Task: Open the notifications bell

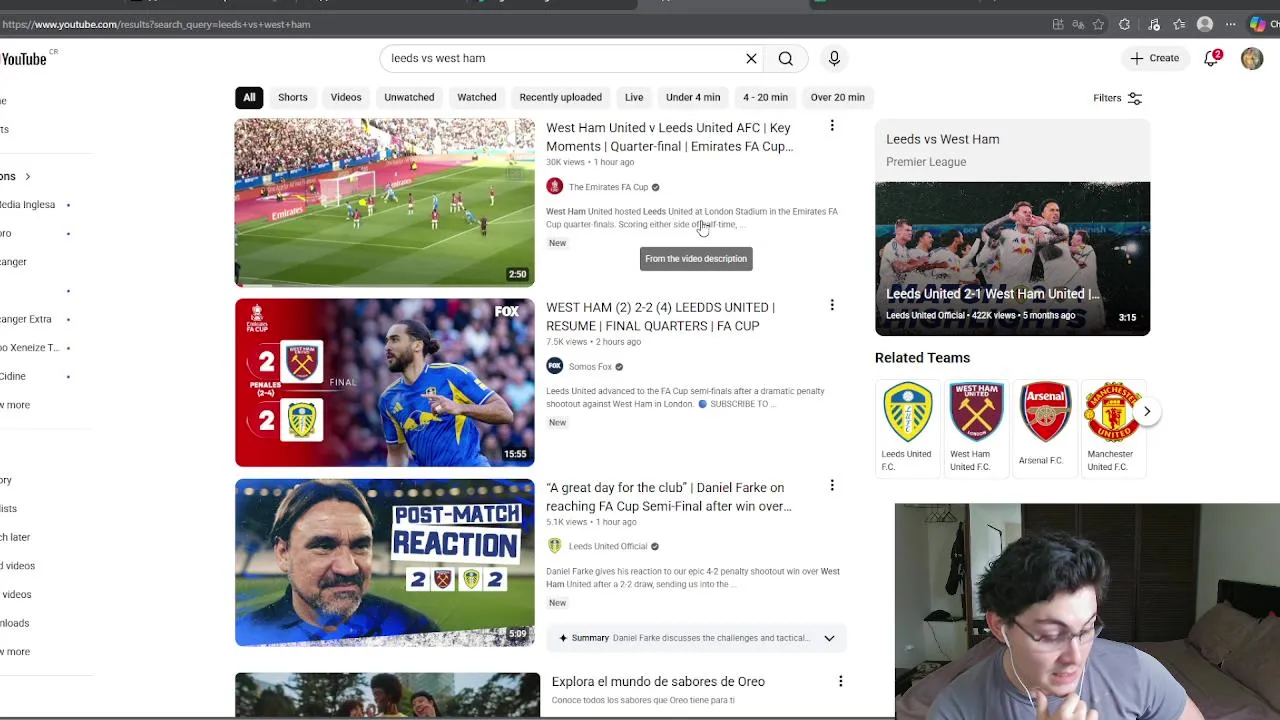Action: coord(1211,58)
